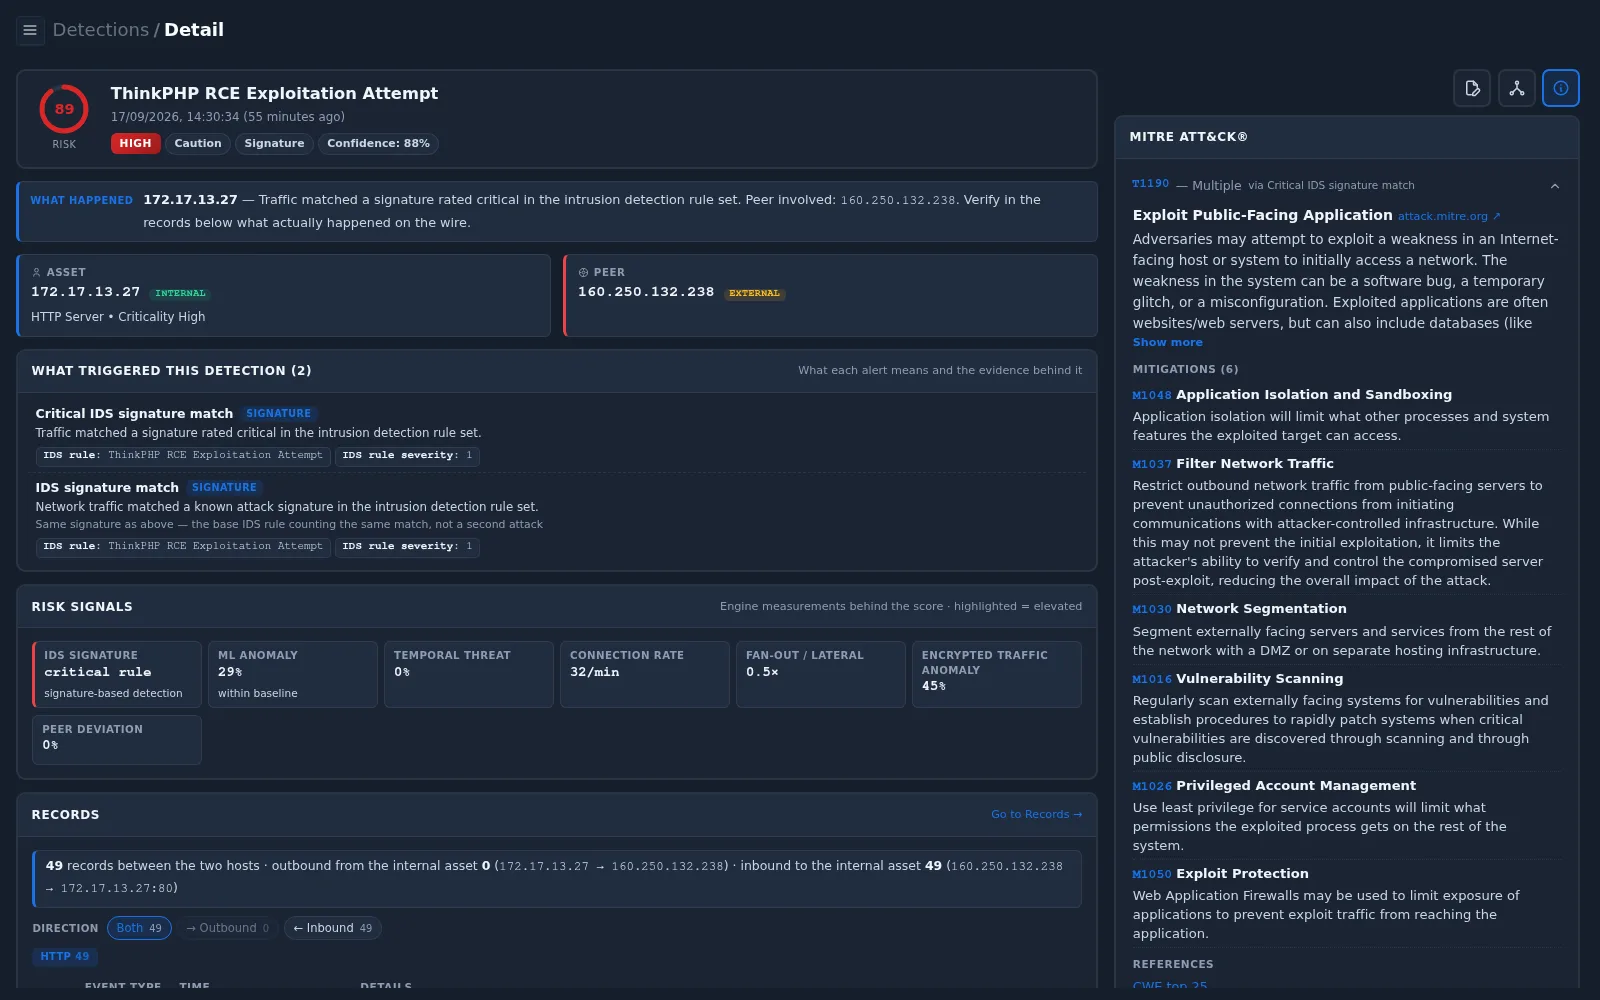Select the ML Anomaly risk signal card
The height and width of the screenshot is (1000, 1600).
(x=293, y=675)
